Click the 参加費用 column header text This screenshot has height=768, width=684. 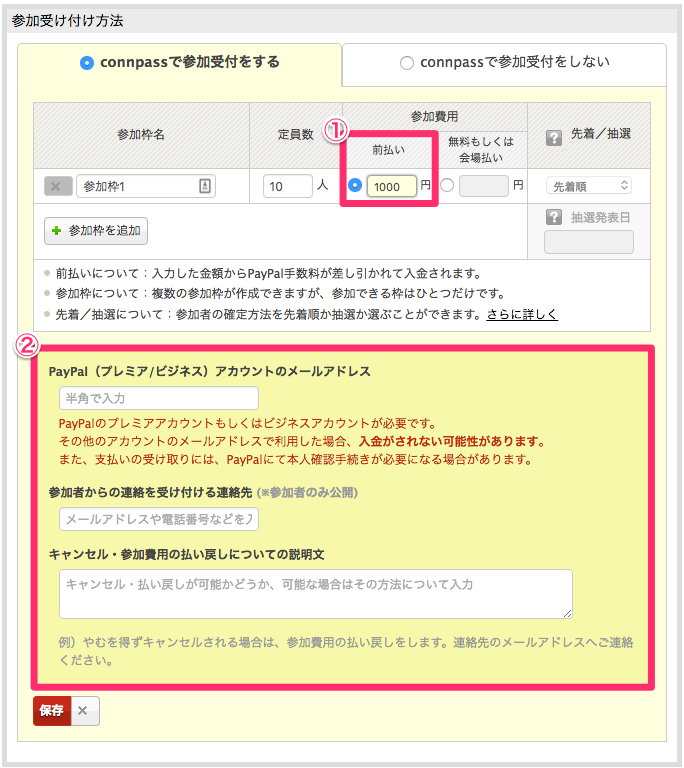point(435,117)
